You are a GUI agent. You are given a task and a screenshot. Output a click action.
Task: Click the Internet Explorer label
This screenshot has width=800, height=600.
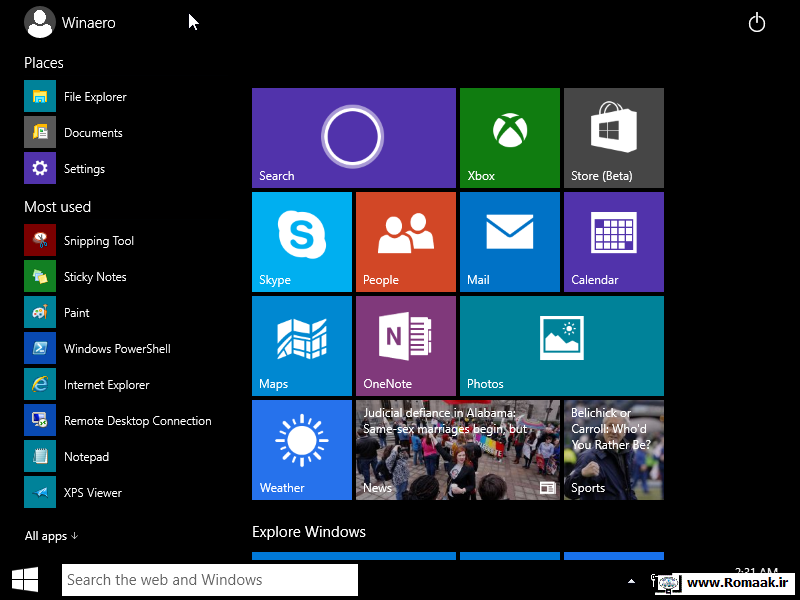107,385
